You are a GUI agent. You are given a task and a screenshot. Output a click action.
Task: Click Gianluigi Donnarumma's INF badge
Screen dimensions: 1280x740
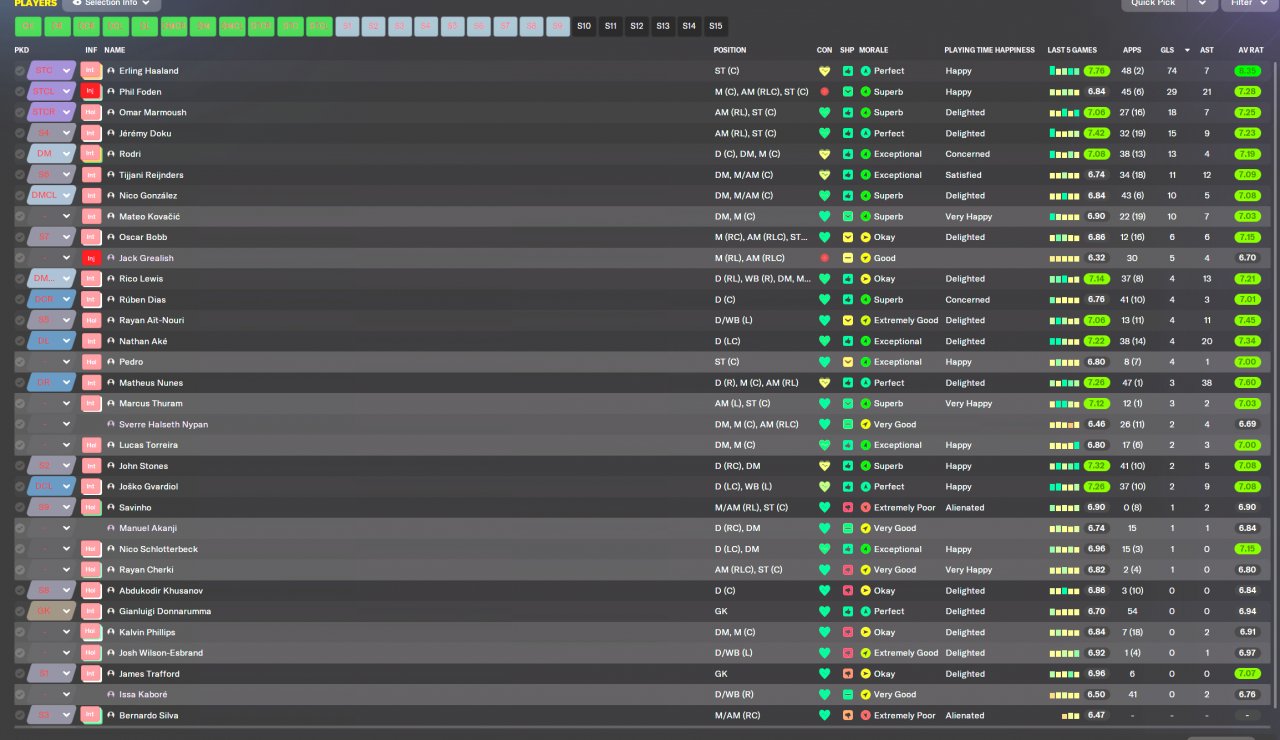pos(92,612)
